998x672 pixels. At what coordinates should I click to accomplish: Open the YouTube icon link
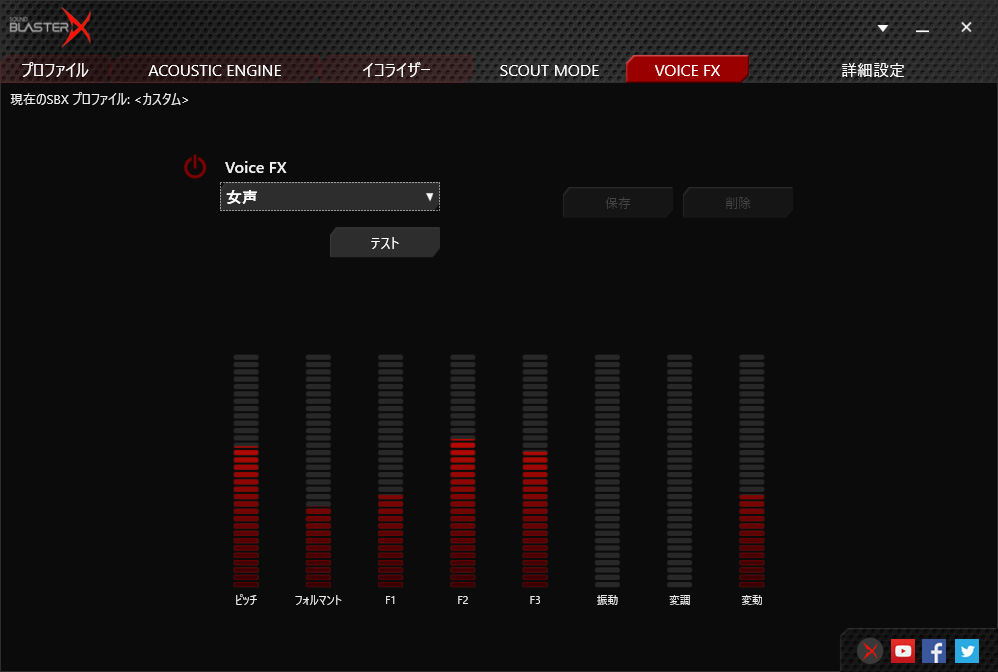903,651
